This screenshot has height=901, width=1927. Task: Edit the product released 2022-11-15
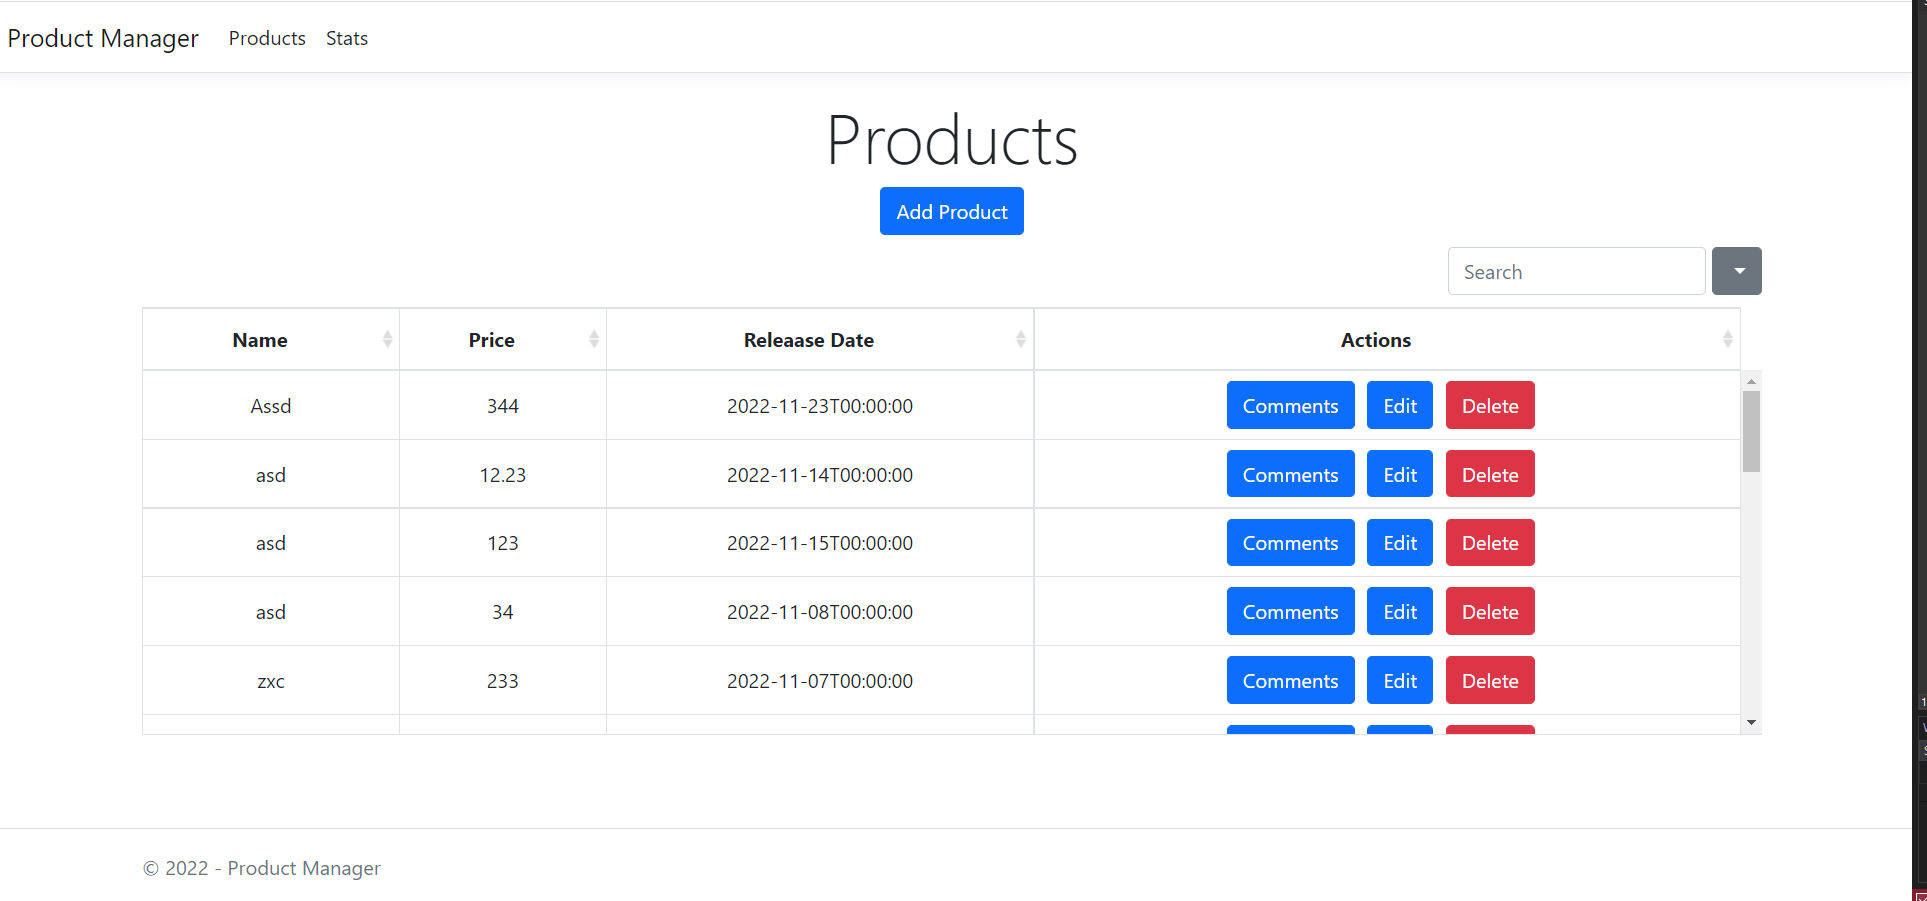click(1399, 542)
